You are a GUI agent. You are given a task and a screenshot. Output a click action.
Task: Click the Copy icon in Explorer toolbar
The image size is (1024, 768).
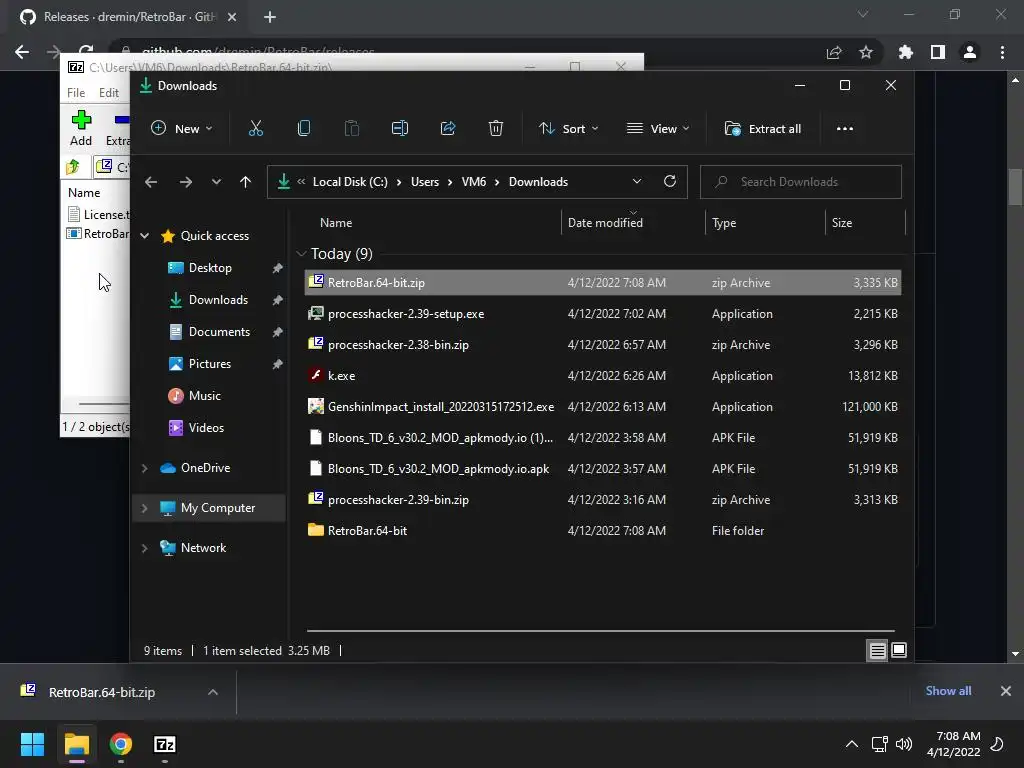(x=304, y=129)
